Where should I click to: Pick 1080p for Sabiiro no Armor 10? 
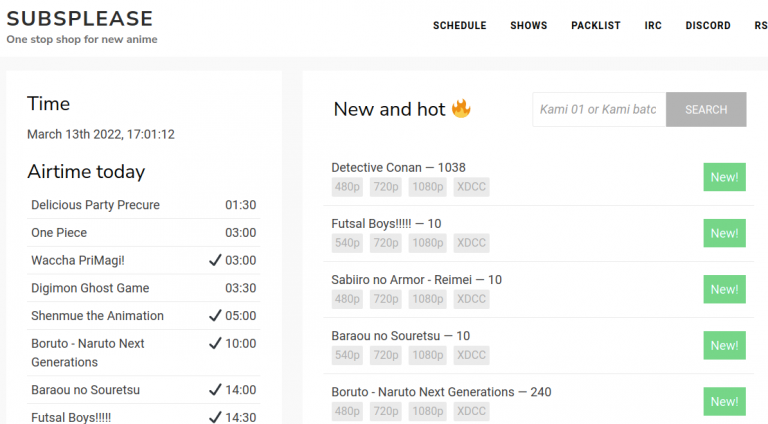[x=428, y=299]
